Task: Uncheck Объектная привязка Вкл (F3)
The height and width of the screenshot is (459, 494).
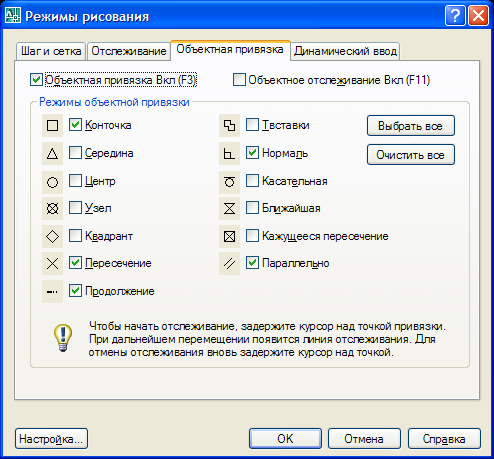Action: (36, 80)
